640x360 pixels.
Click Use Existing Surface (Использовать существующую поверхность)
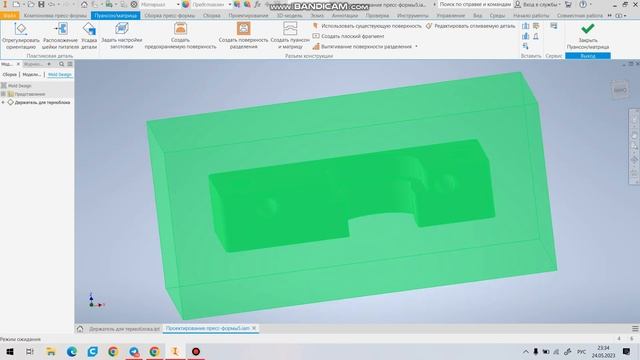(x=367, y=26)
